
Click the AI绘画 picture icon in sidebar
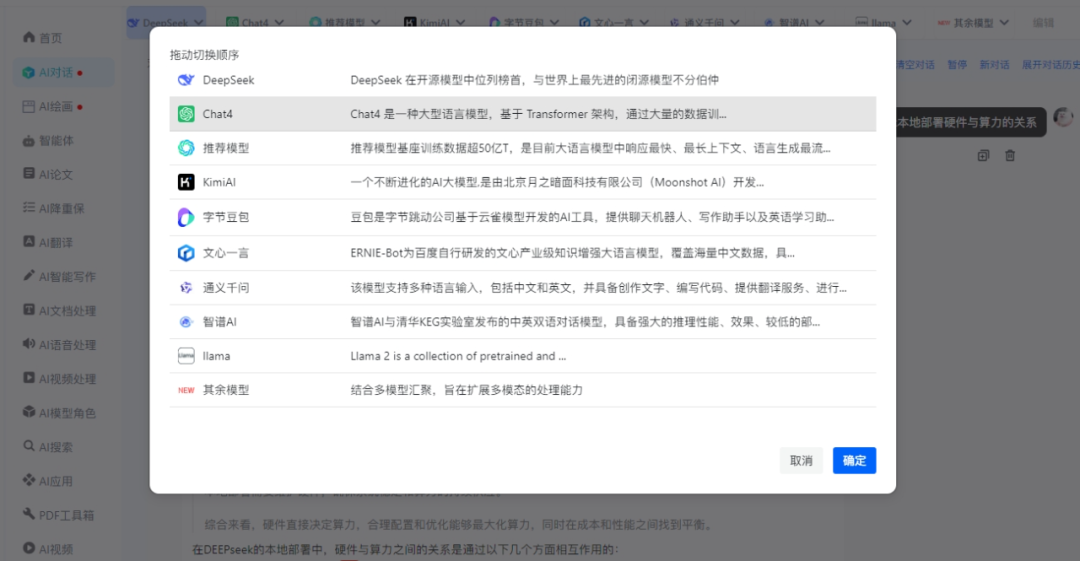point(28,106)
